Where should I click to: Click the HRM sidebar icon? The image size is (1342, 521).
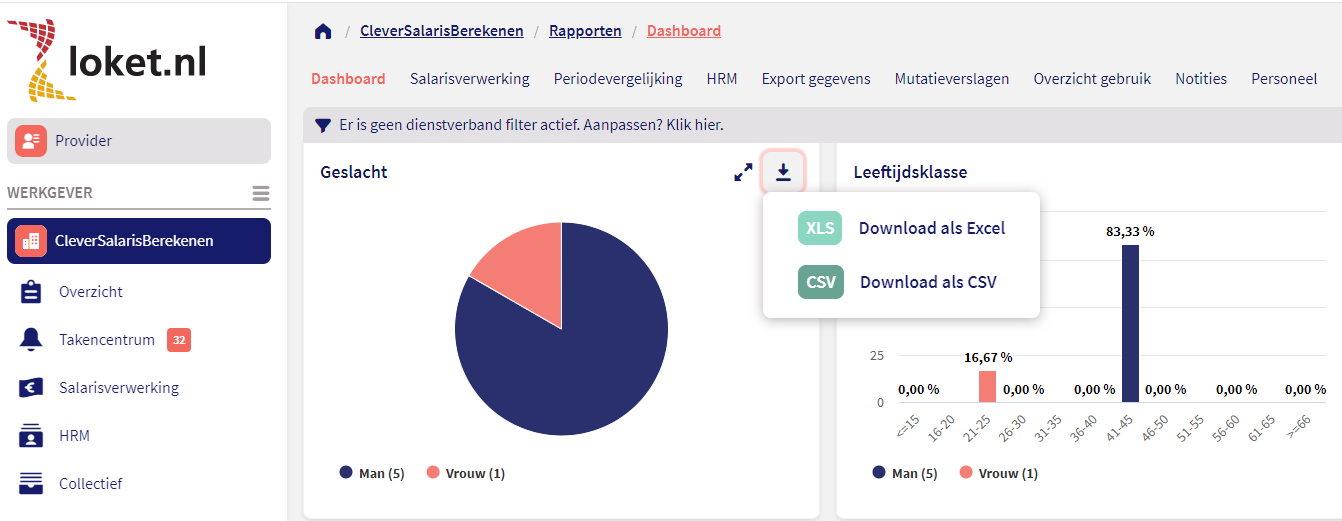pos(31,436)
